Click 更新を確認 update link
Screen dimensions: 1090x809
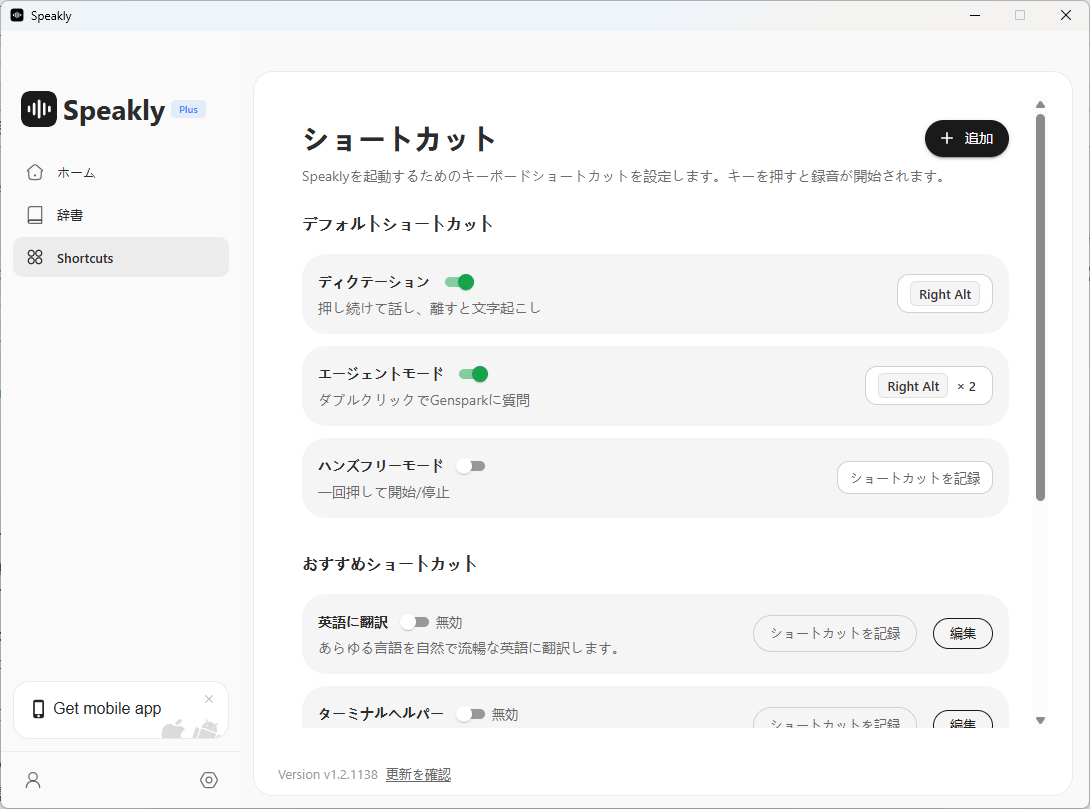click(418, 774)
